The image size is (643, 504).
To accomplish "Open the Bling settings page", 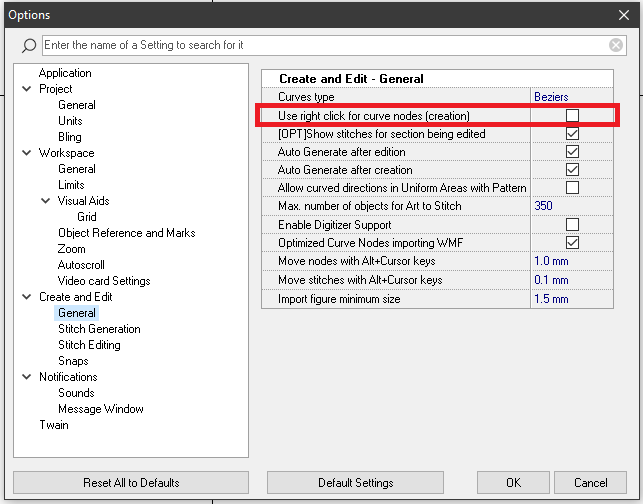I will [70, 137].
